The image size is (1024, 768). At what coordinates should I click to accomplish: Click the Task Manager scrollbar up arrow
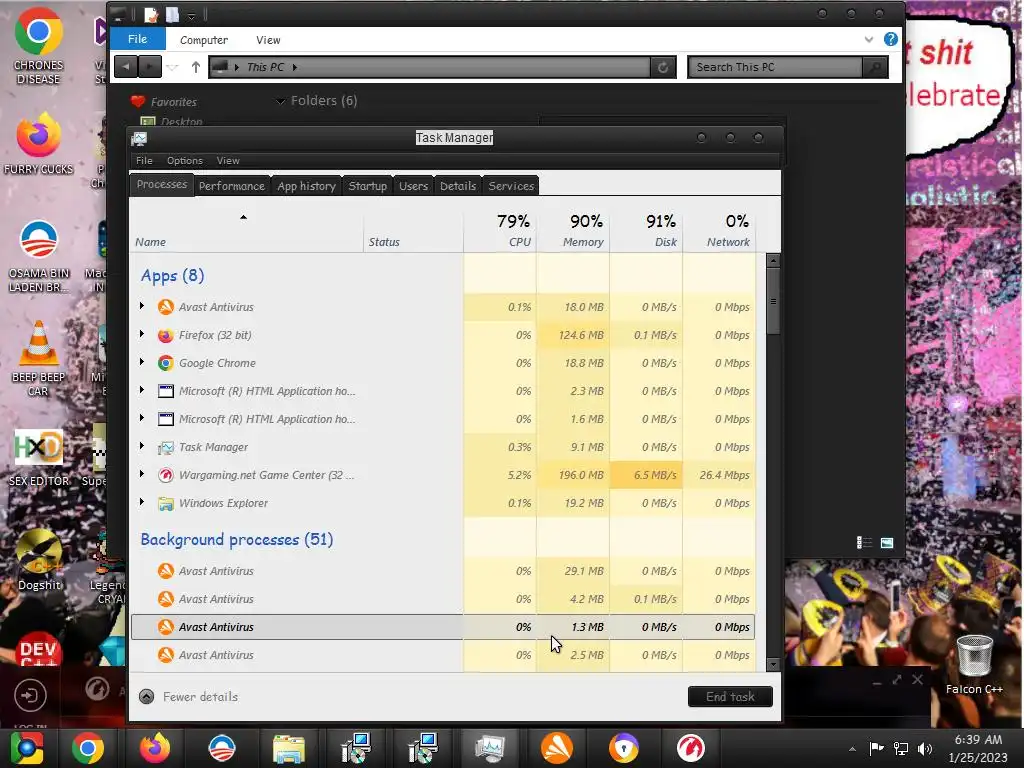pyautogui.click(x=773, y=261)
